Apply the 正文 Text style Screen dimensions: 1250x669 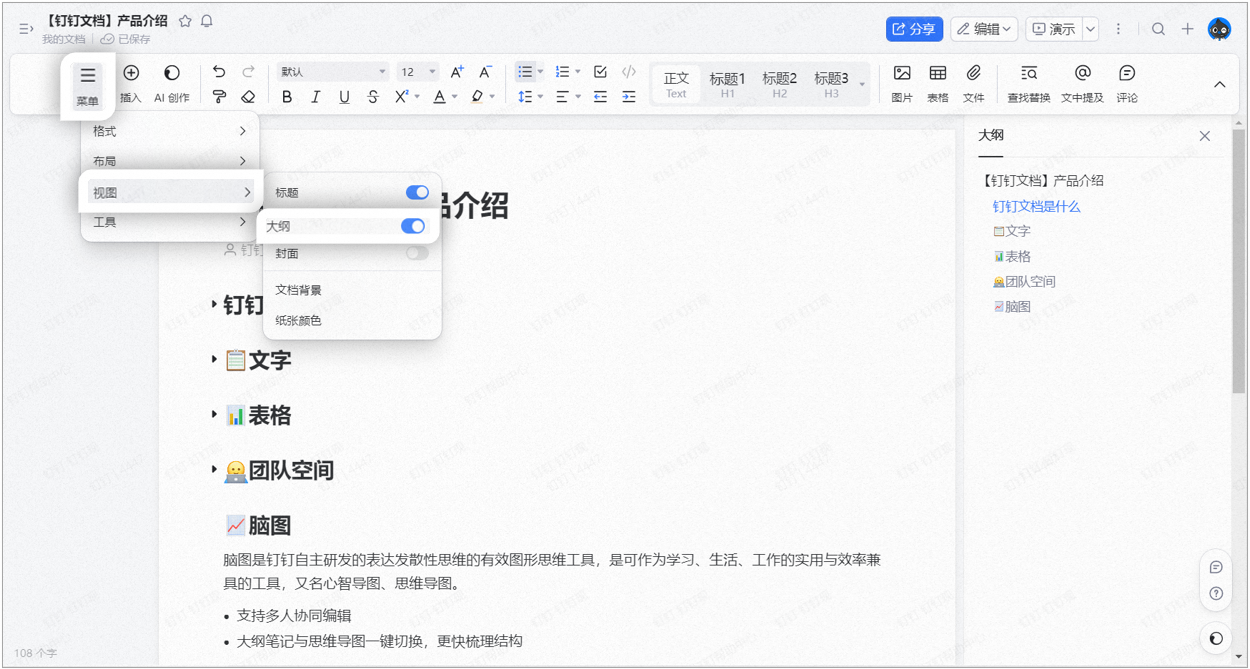[676, 84]
